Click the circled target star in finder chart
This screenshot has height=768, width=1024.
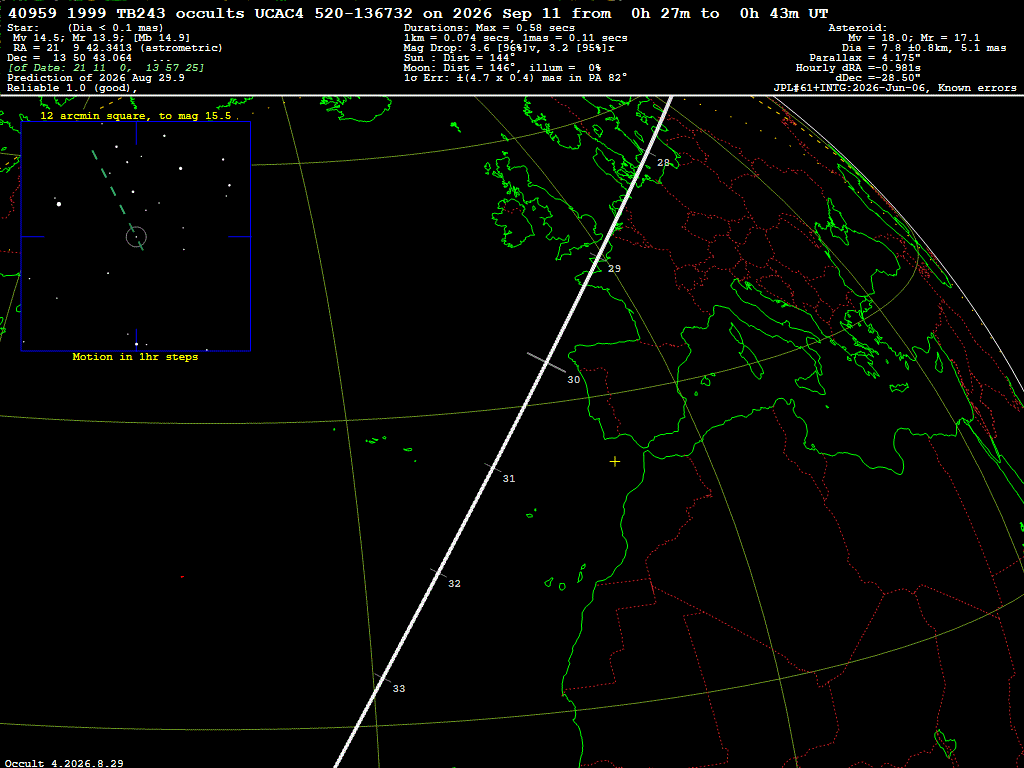136,237
